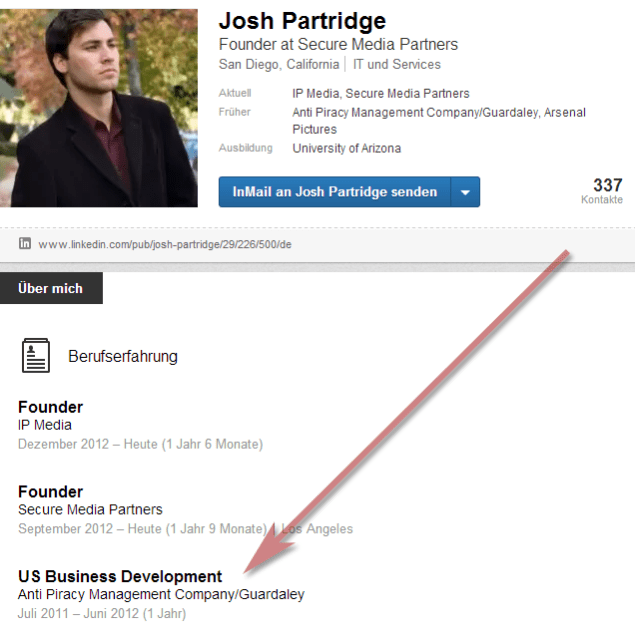Click IP Media, Secure Media Partners current employers
635x638 pixels.
pos(380,94)
